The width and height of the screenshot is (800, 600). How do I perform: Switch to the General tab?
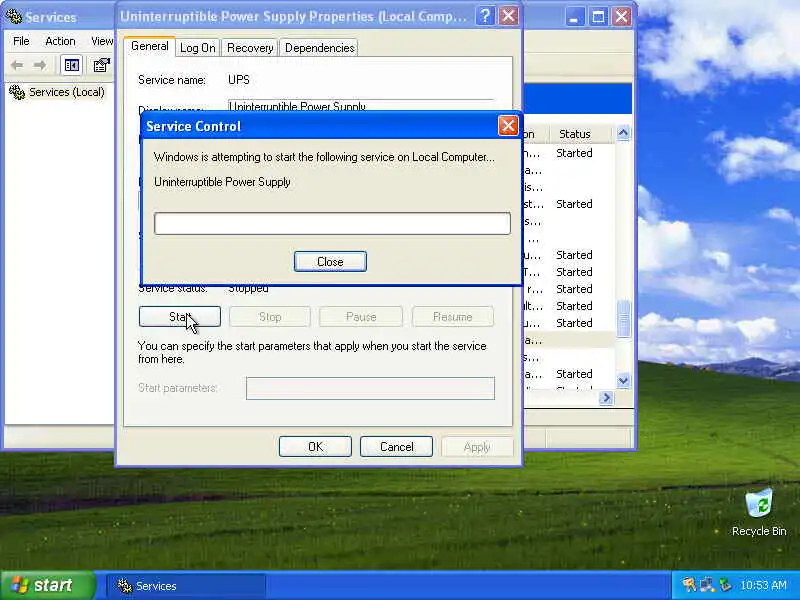point(149,46)
